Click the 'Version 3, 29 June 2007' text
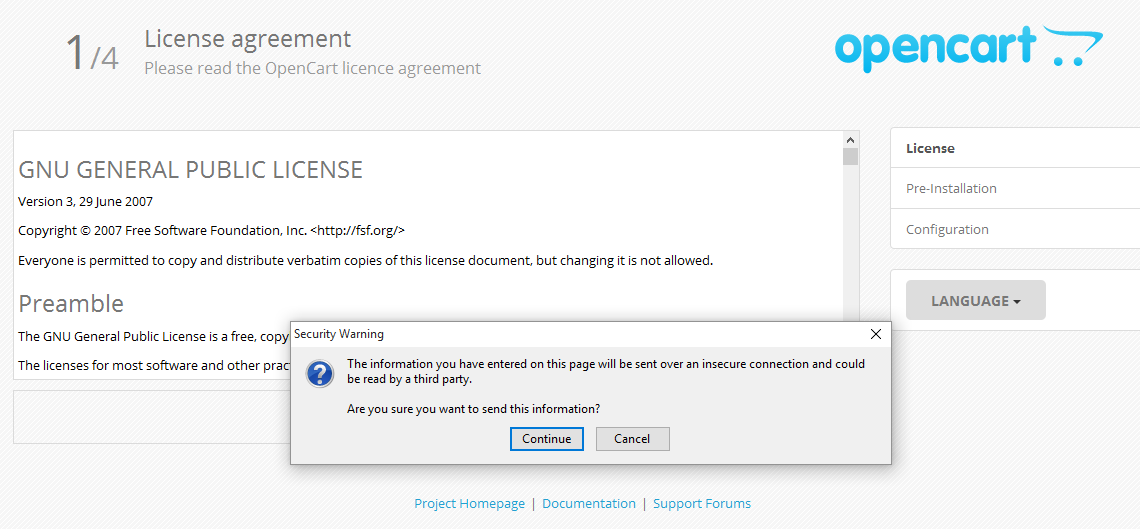 click(85, 201)
